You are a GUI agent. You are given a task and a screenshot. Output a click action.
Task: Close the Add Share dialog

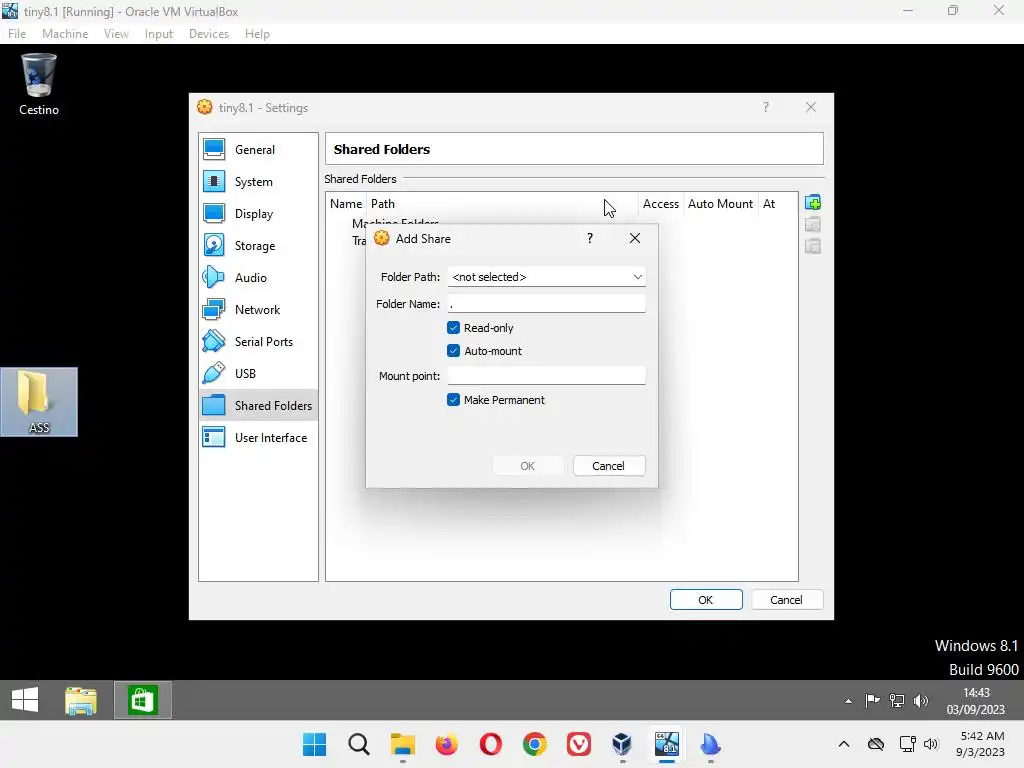pyautogui.click(x=635, y=238)
